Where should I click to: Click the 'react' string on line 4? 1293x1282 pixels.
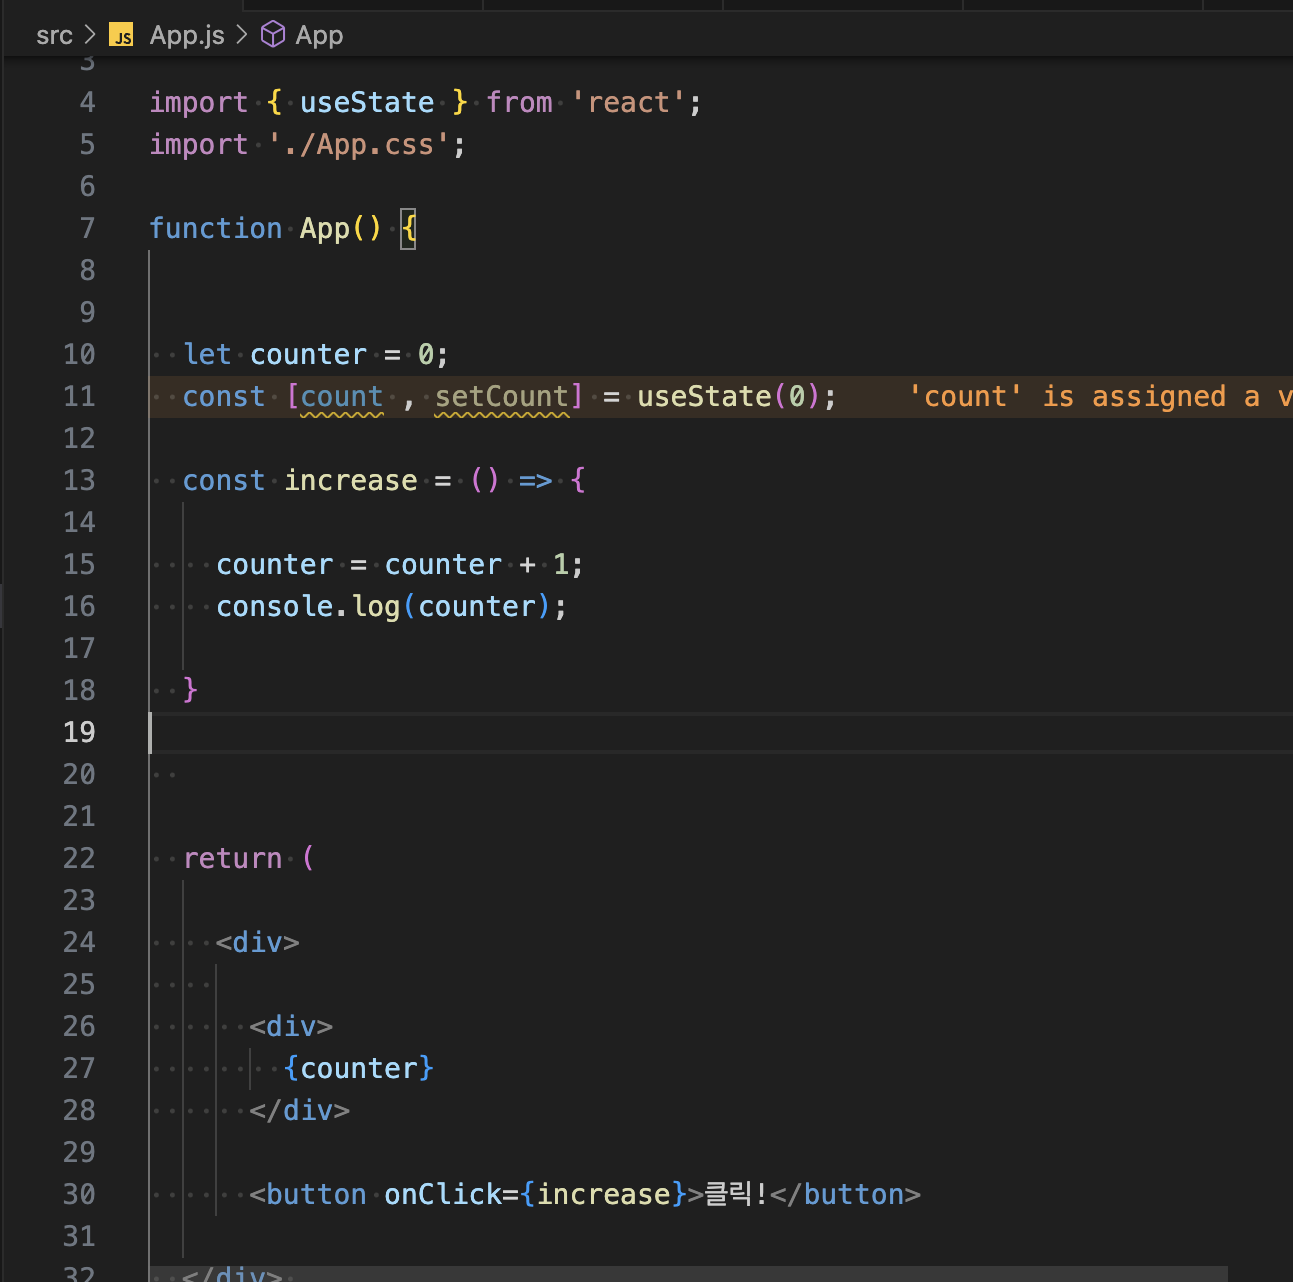coord(628,102)
